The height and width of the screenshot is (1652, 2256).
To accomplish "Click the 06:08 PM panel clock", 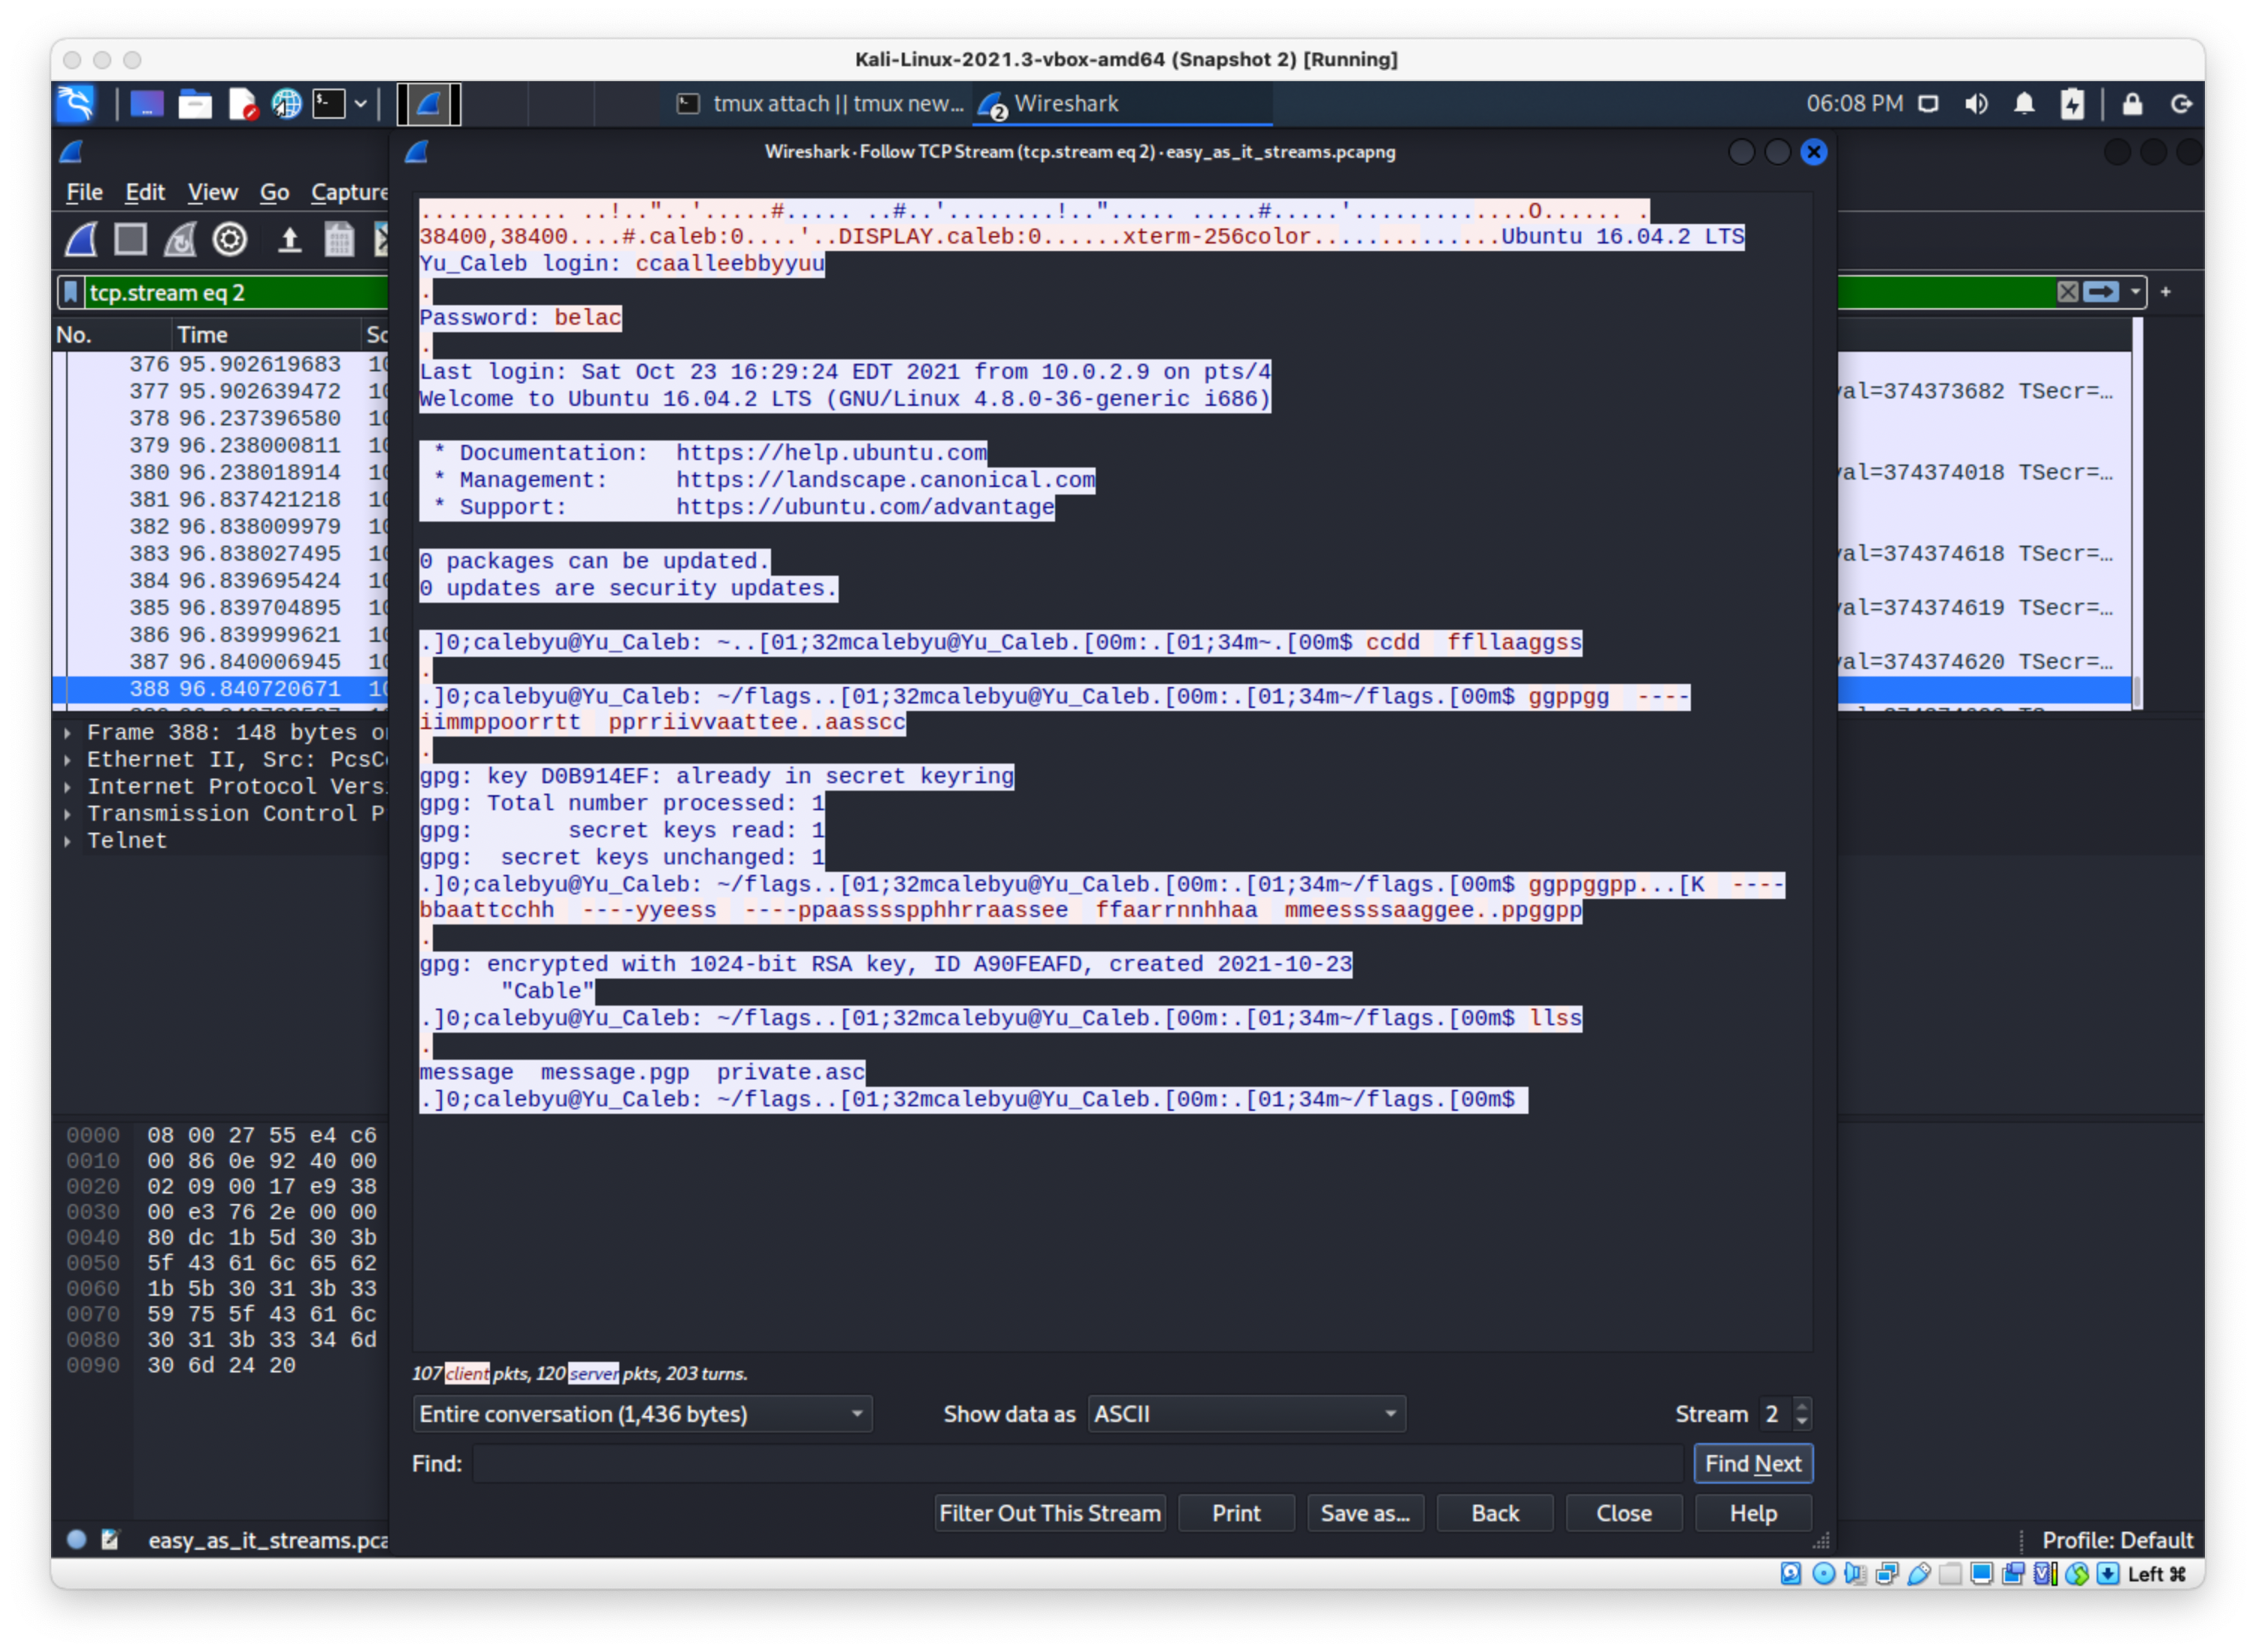I will [1856, 104].
